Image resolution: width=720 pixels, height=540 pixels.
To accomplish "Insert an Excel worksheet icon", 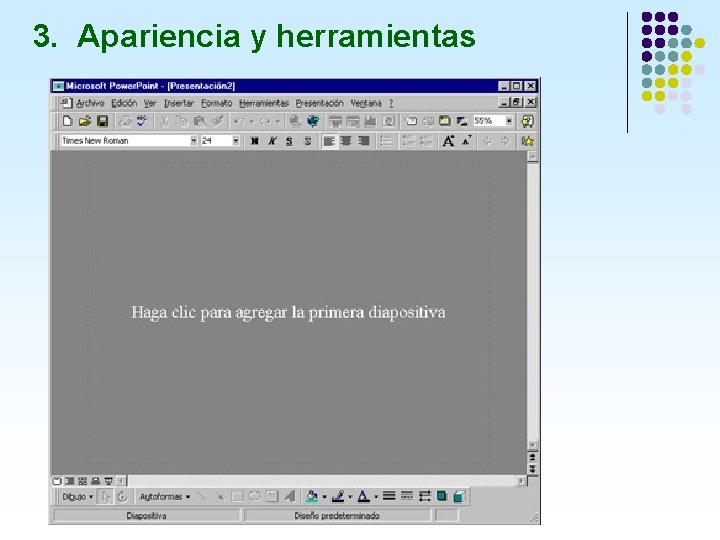I will [353, 121].
